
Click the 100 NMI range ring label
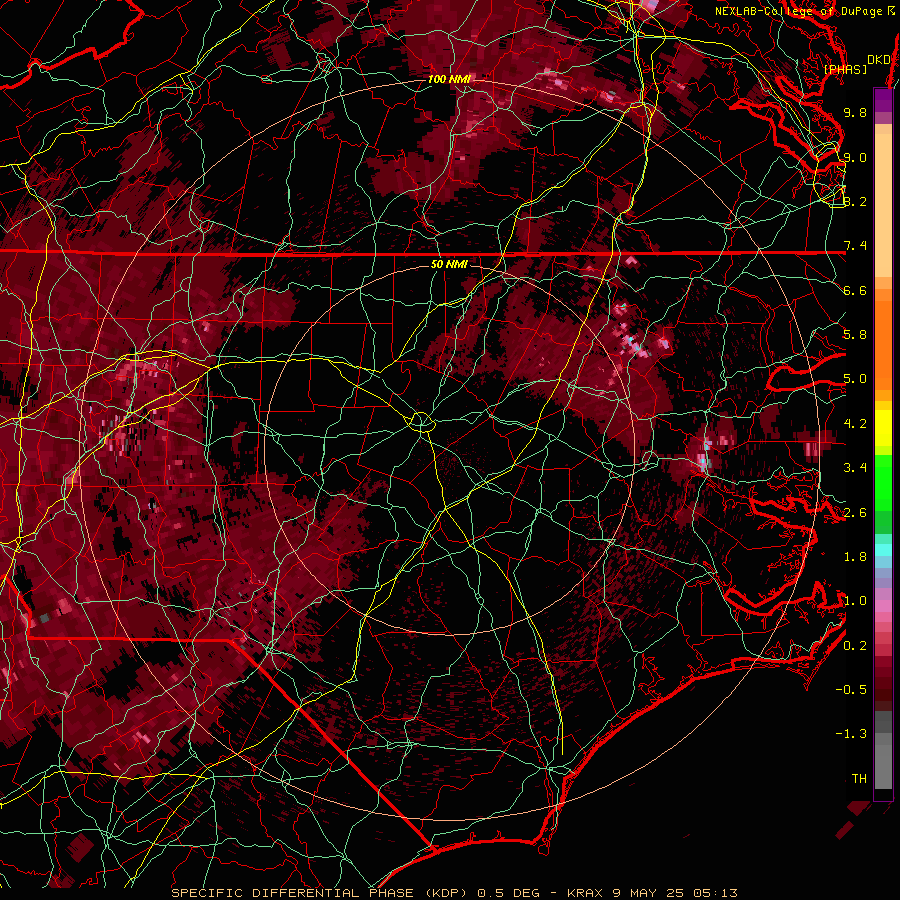449,79
